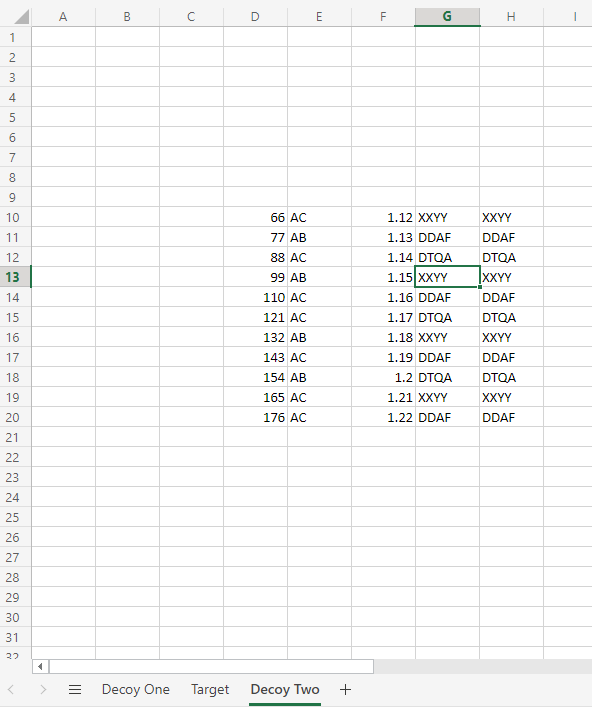This screenshot has width=592, height=707.
Task: Select column B header
Action: click(x=128, y=17)
